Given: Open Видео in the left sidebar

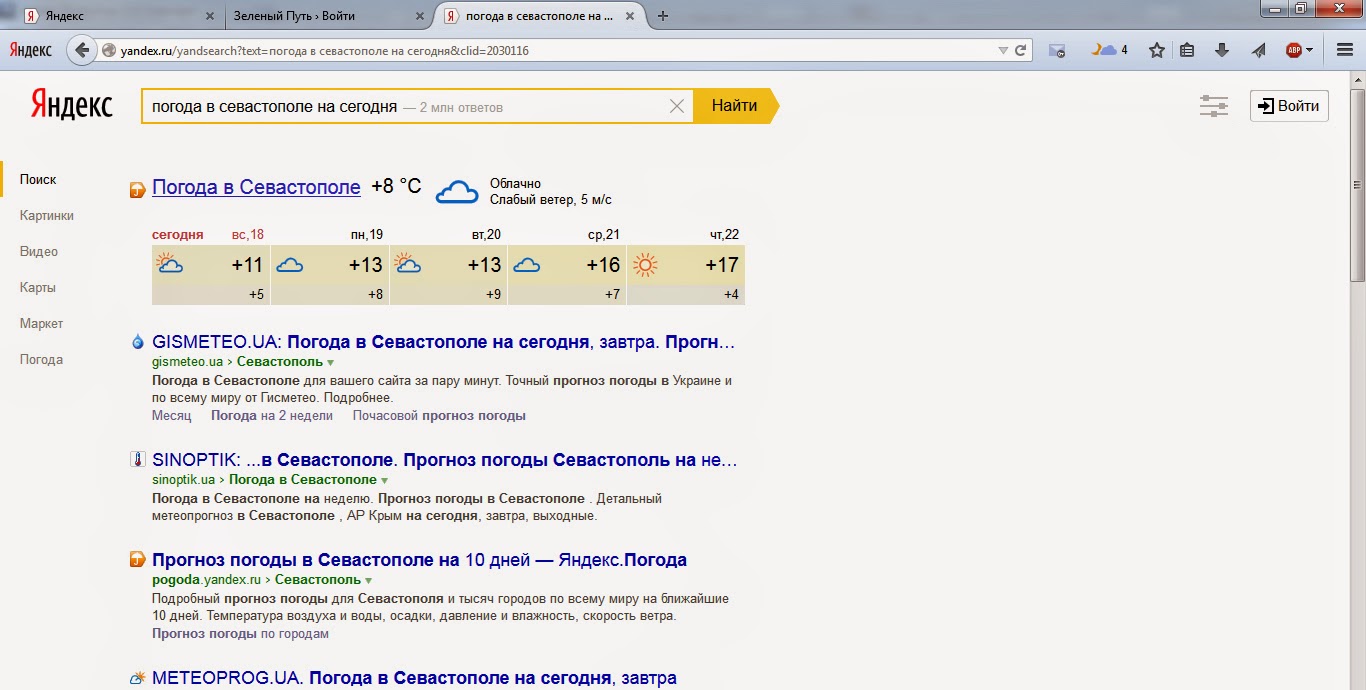Looking at the screenshot, I should click(x=39, y=251).
